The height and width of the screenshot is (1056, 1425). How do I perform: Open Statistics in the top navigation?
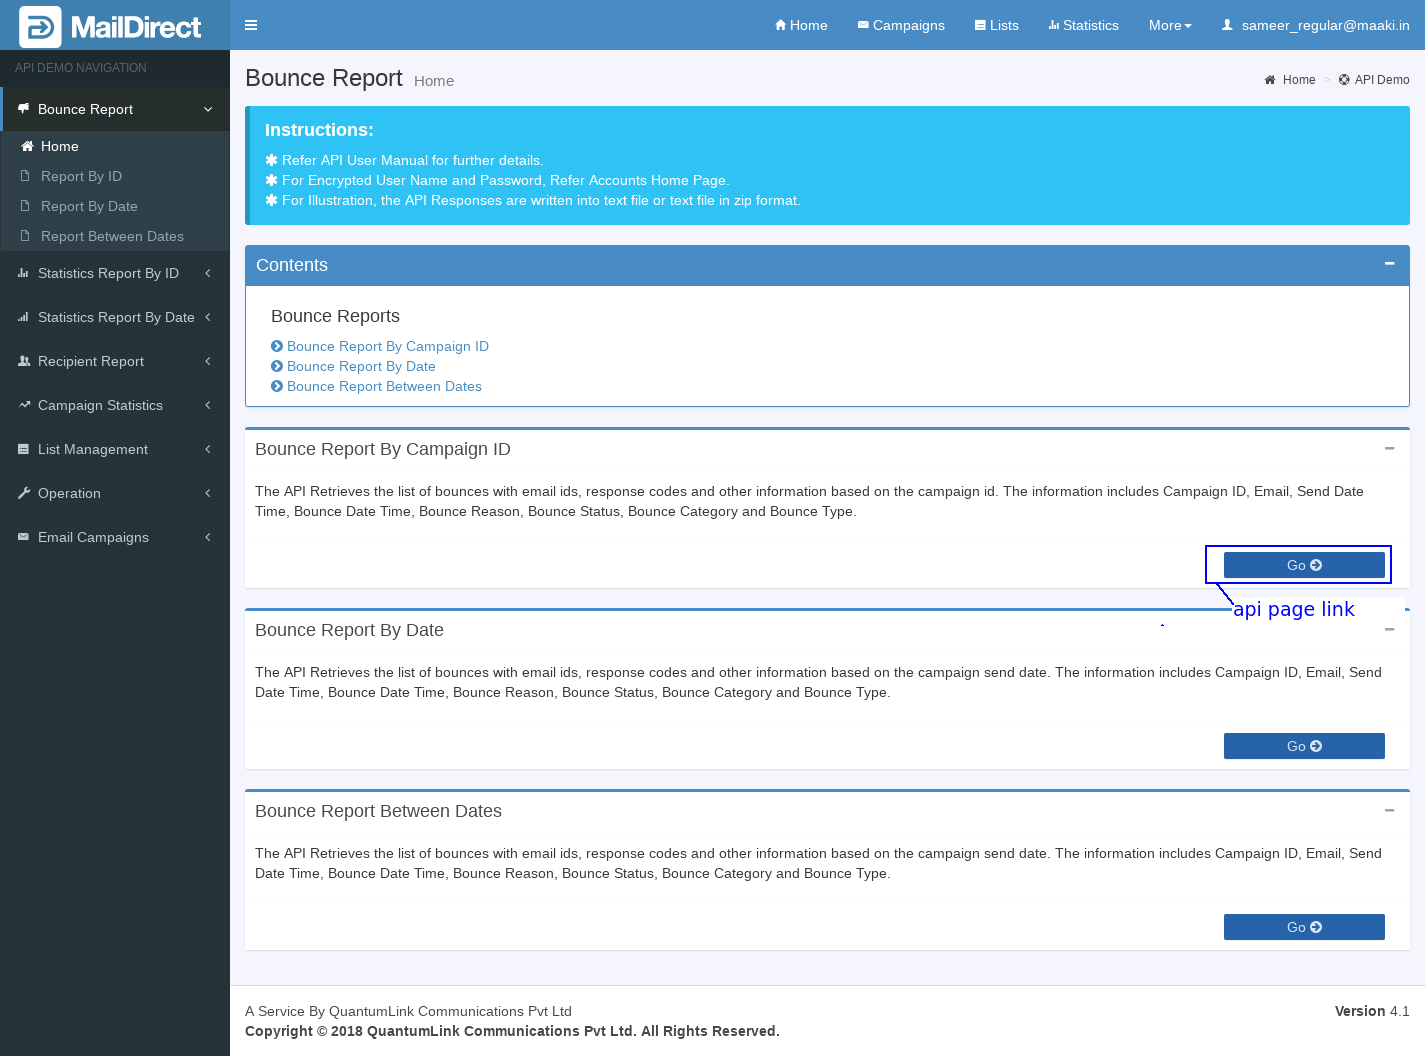coord(1083,25)
